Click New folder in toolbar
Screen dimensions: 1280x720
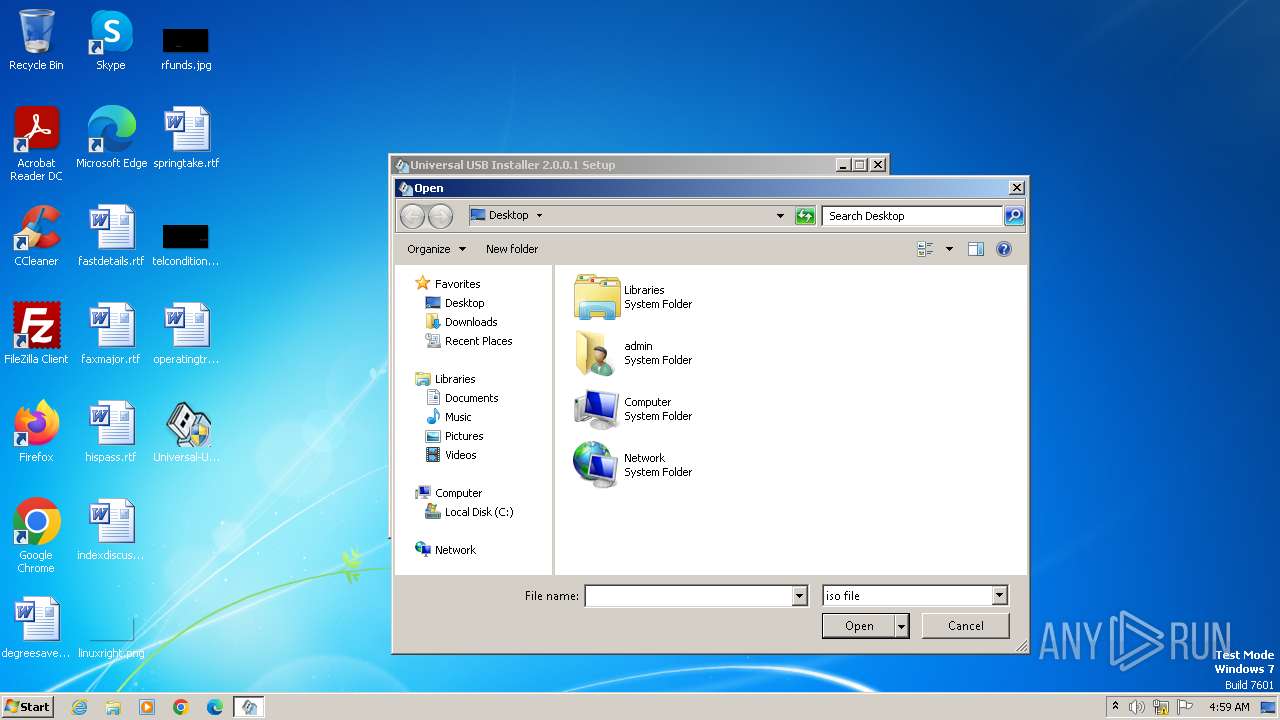coord(512,249)
